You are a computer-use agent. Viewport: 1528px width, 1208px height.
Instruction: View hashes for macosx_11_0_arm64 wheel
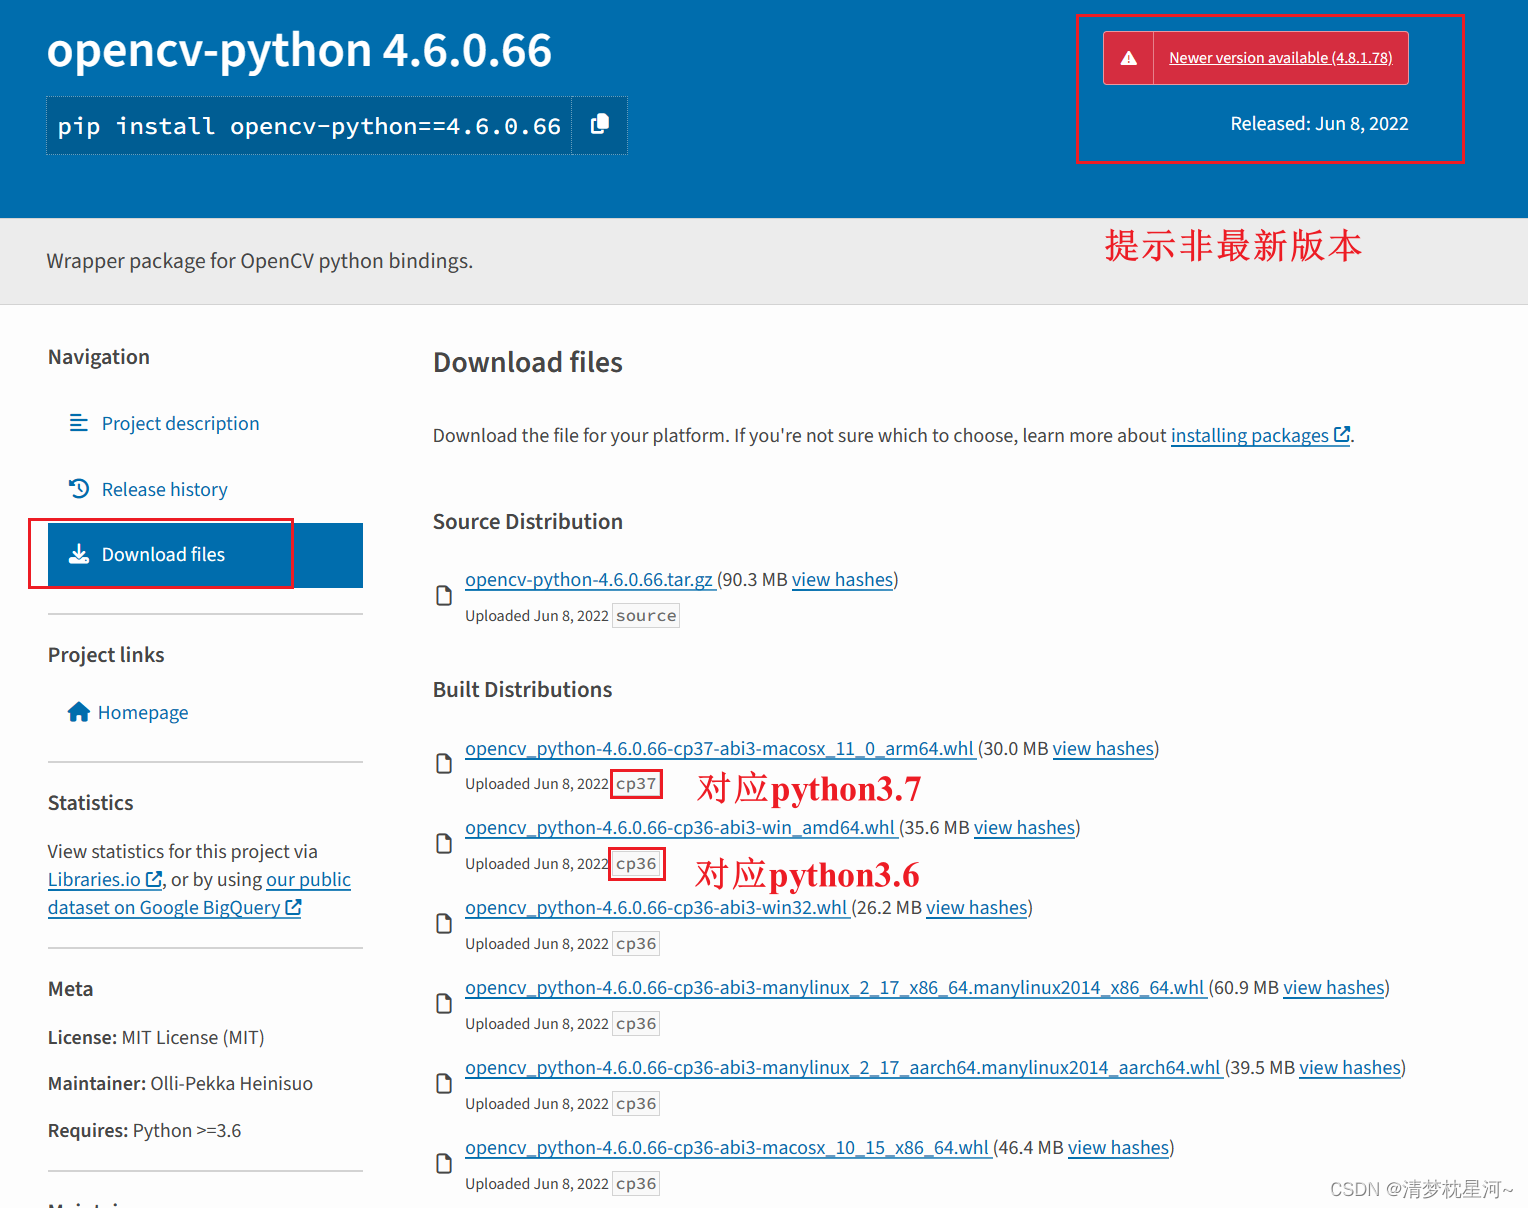(1103, 748)
